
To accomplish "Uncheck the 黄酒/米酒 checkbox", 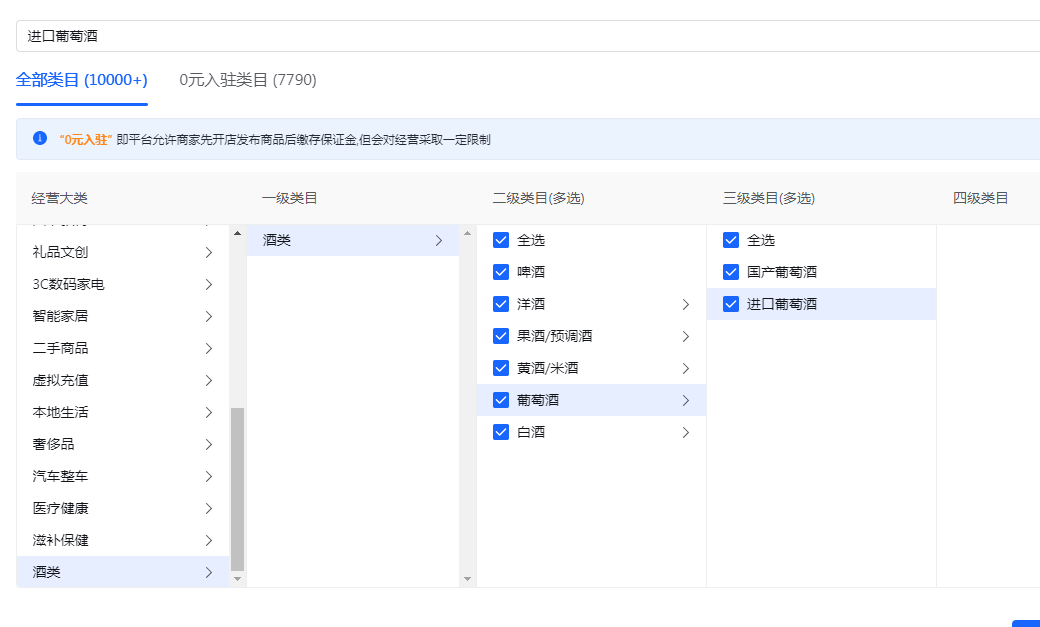I will (501, 367).
